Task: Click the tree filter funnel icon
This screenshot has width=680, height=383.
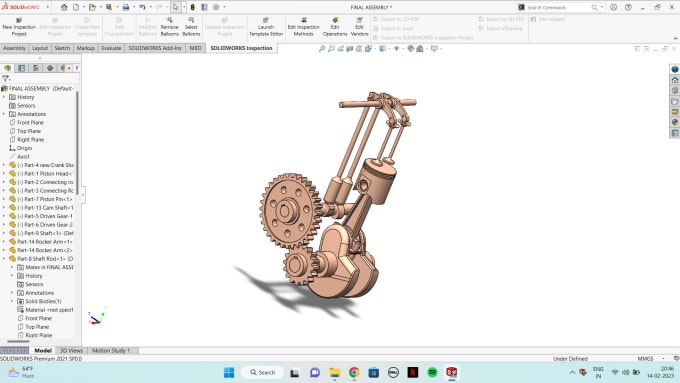Action: pos(5,79)
